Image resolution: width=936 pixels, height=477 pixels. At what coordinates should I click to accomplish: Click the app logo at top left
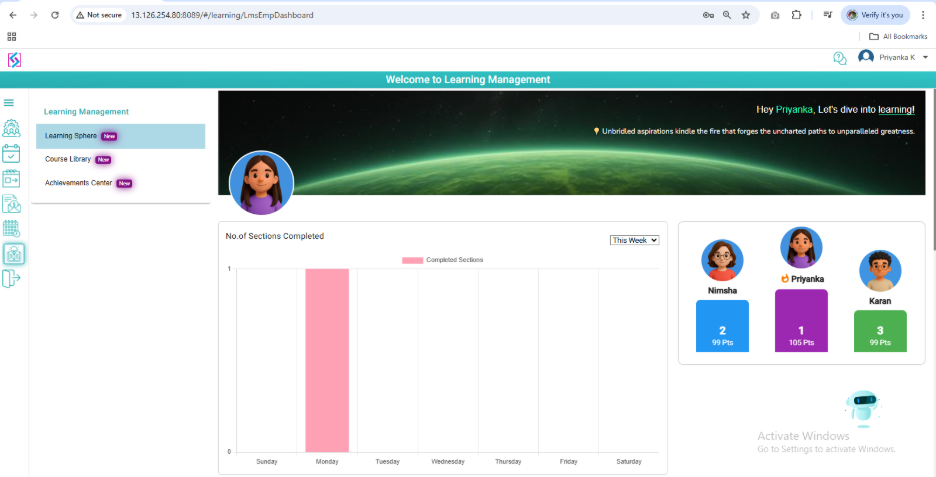pyautogui.click(x=14, y=60)
